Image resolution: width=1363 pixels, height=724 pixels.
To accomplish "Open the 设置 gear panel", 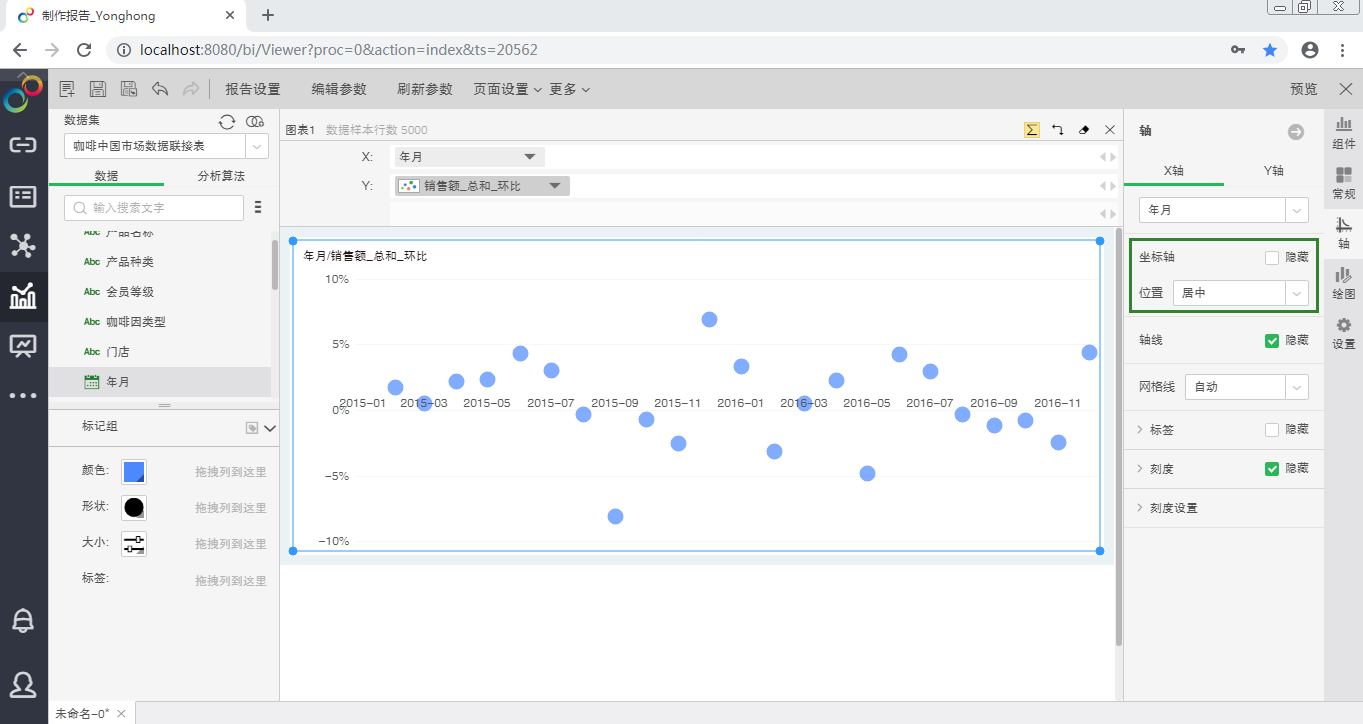I will (1343, 333).
